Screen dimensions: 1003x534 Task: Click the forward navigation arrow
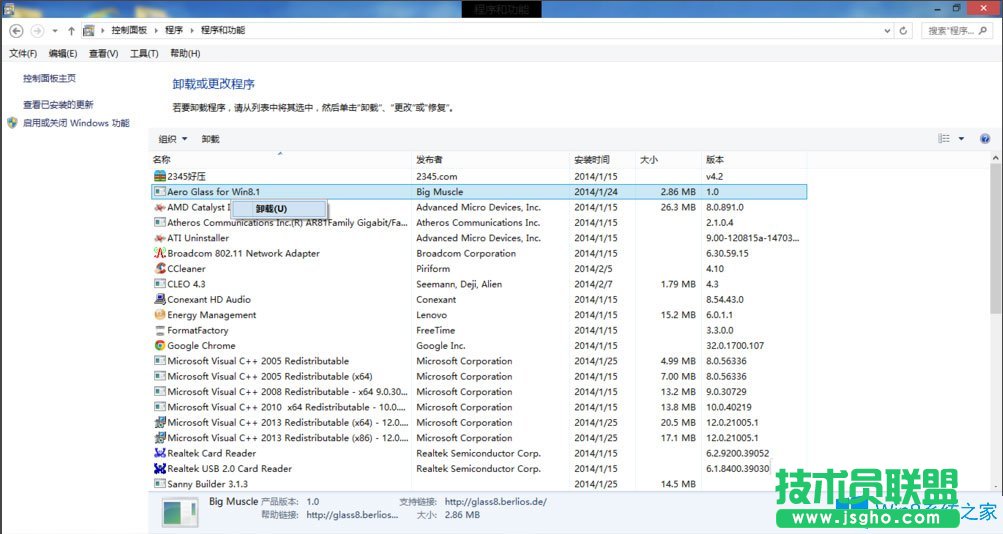pos(38,31)
